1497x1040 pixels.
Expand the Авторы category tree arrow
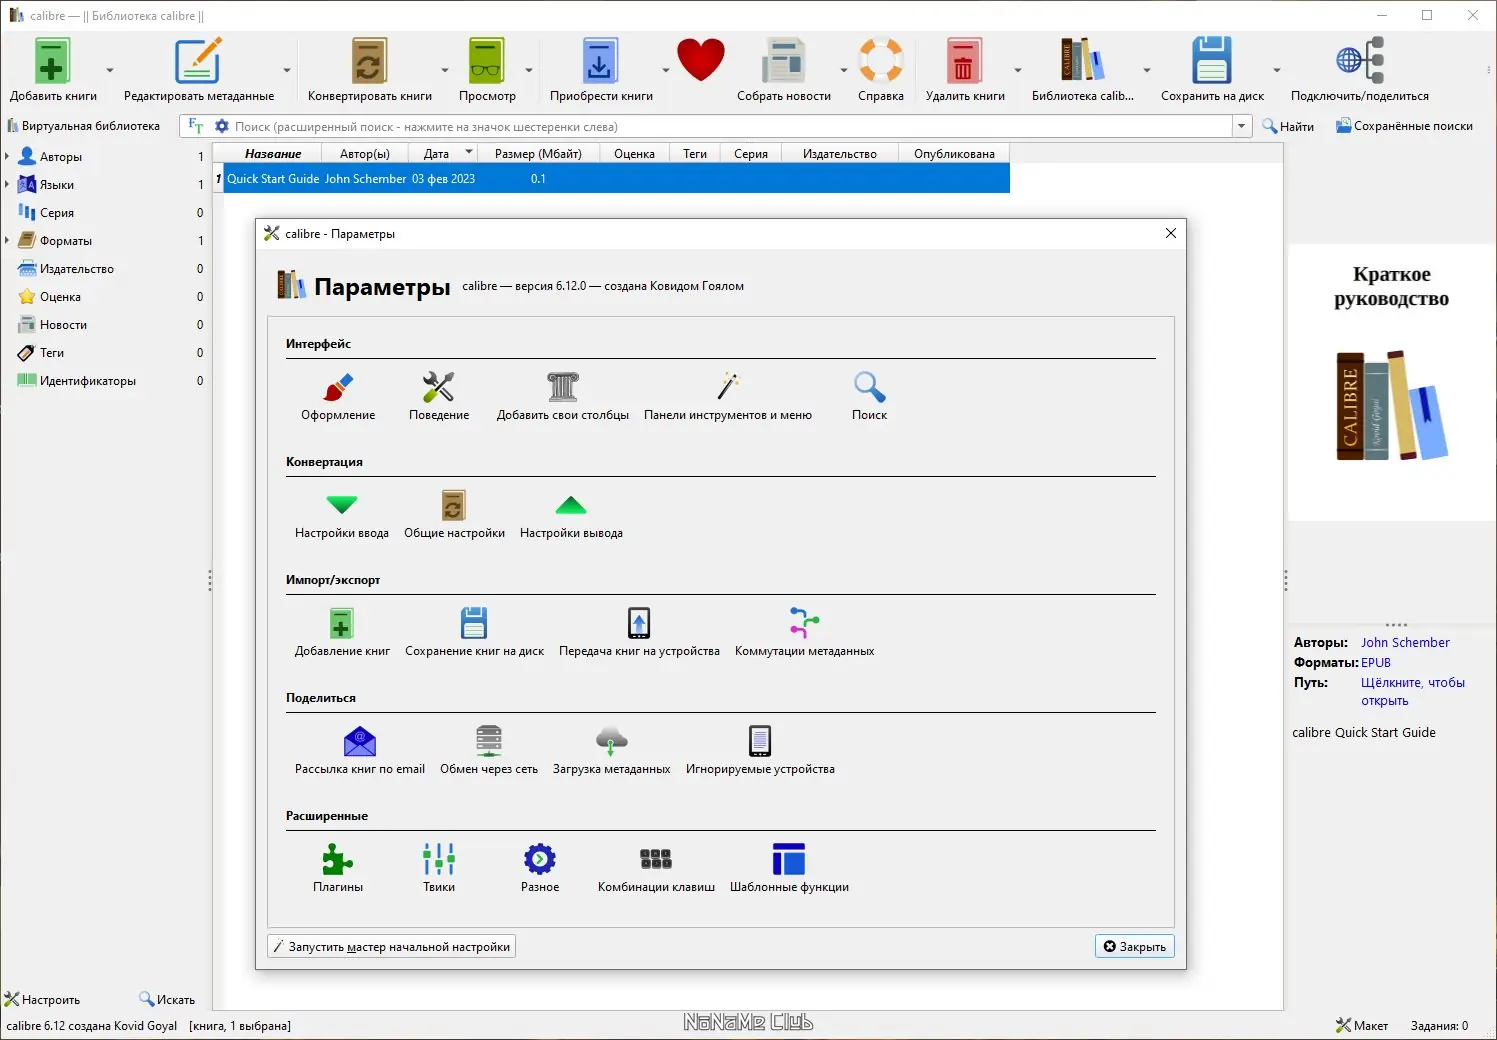click(7, 156)
